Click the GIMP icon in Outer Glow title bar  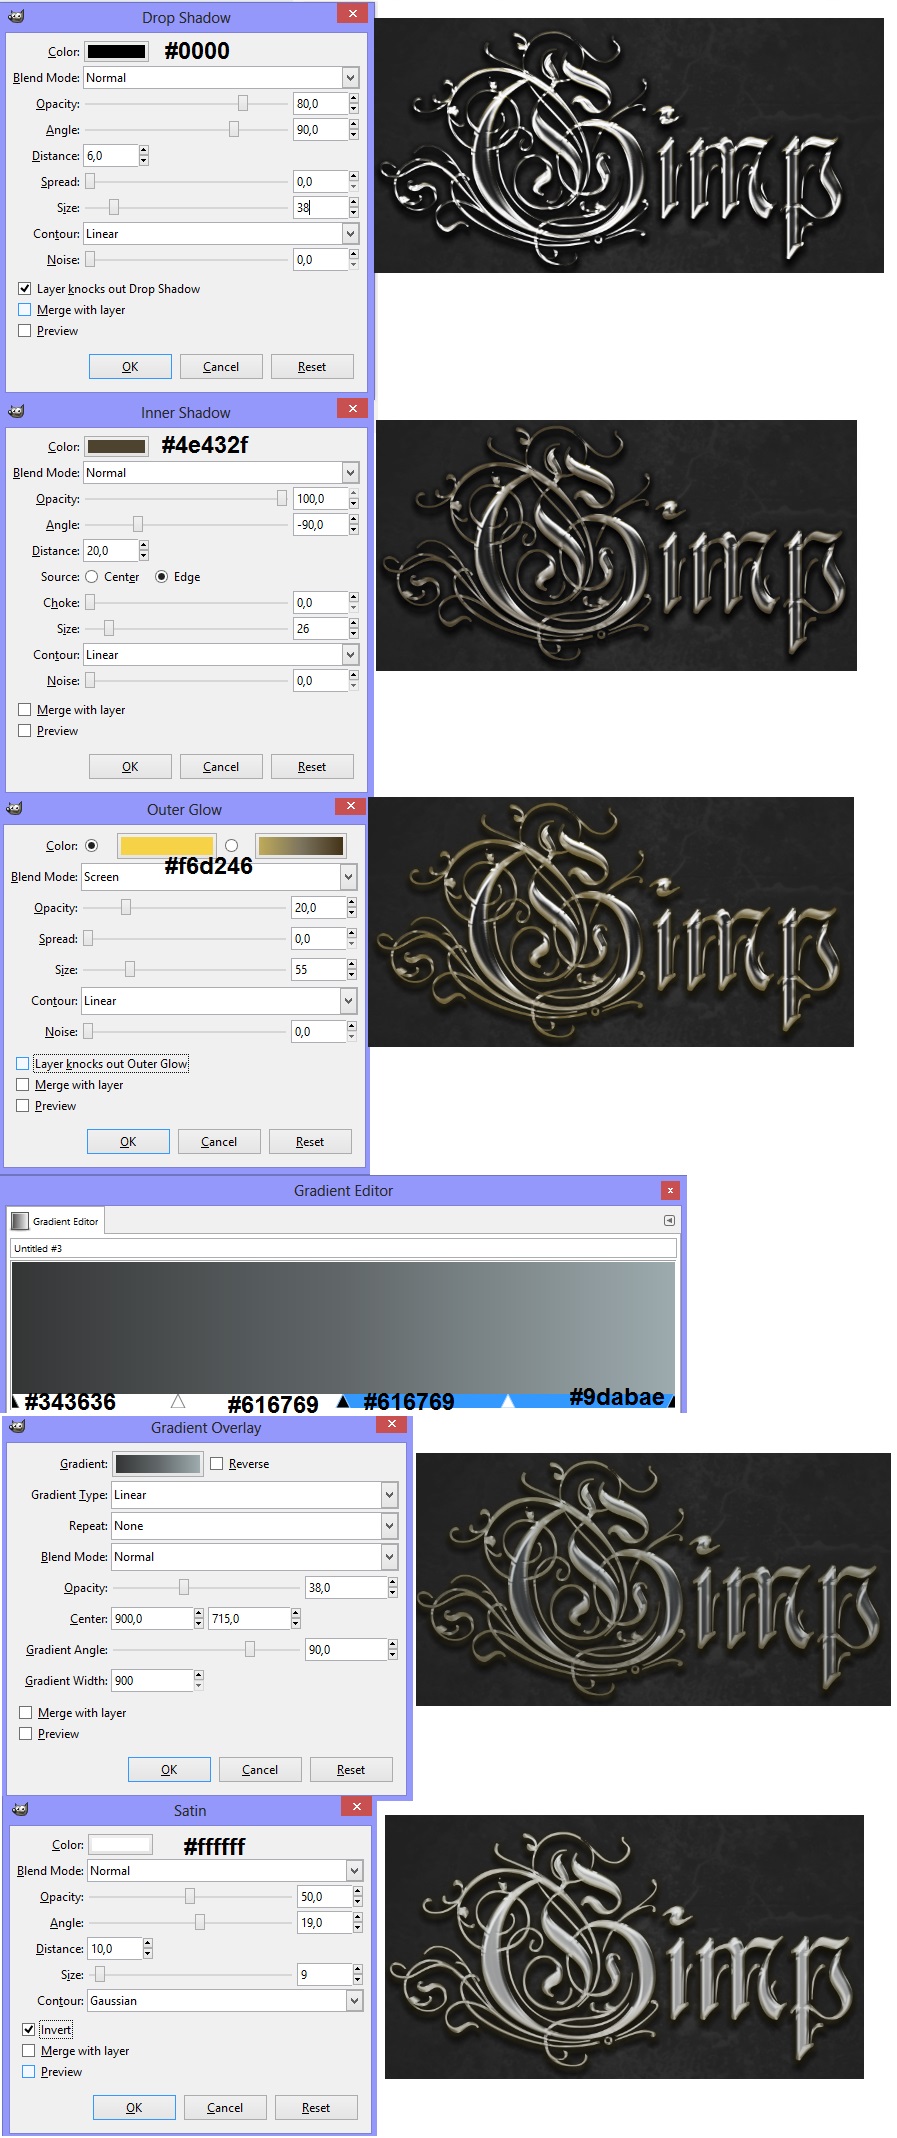[x=14, y=808]
